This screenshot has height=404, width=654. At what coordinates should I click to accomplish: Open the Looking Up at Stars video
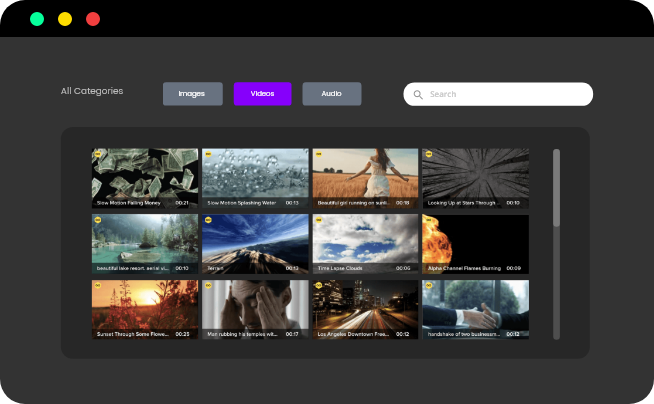coord(475,175)
